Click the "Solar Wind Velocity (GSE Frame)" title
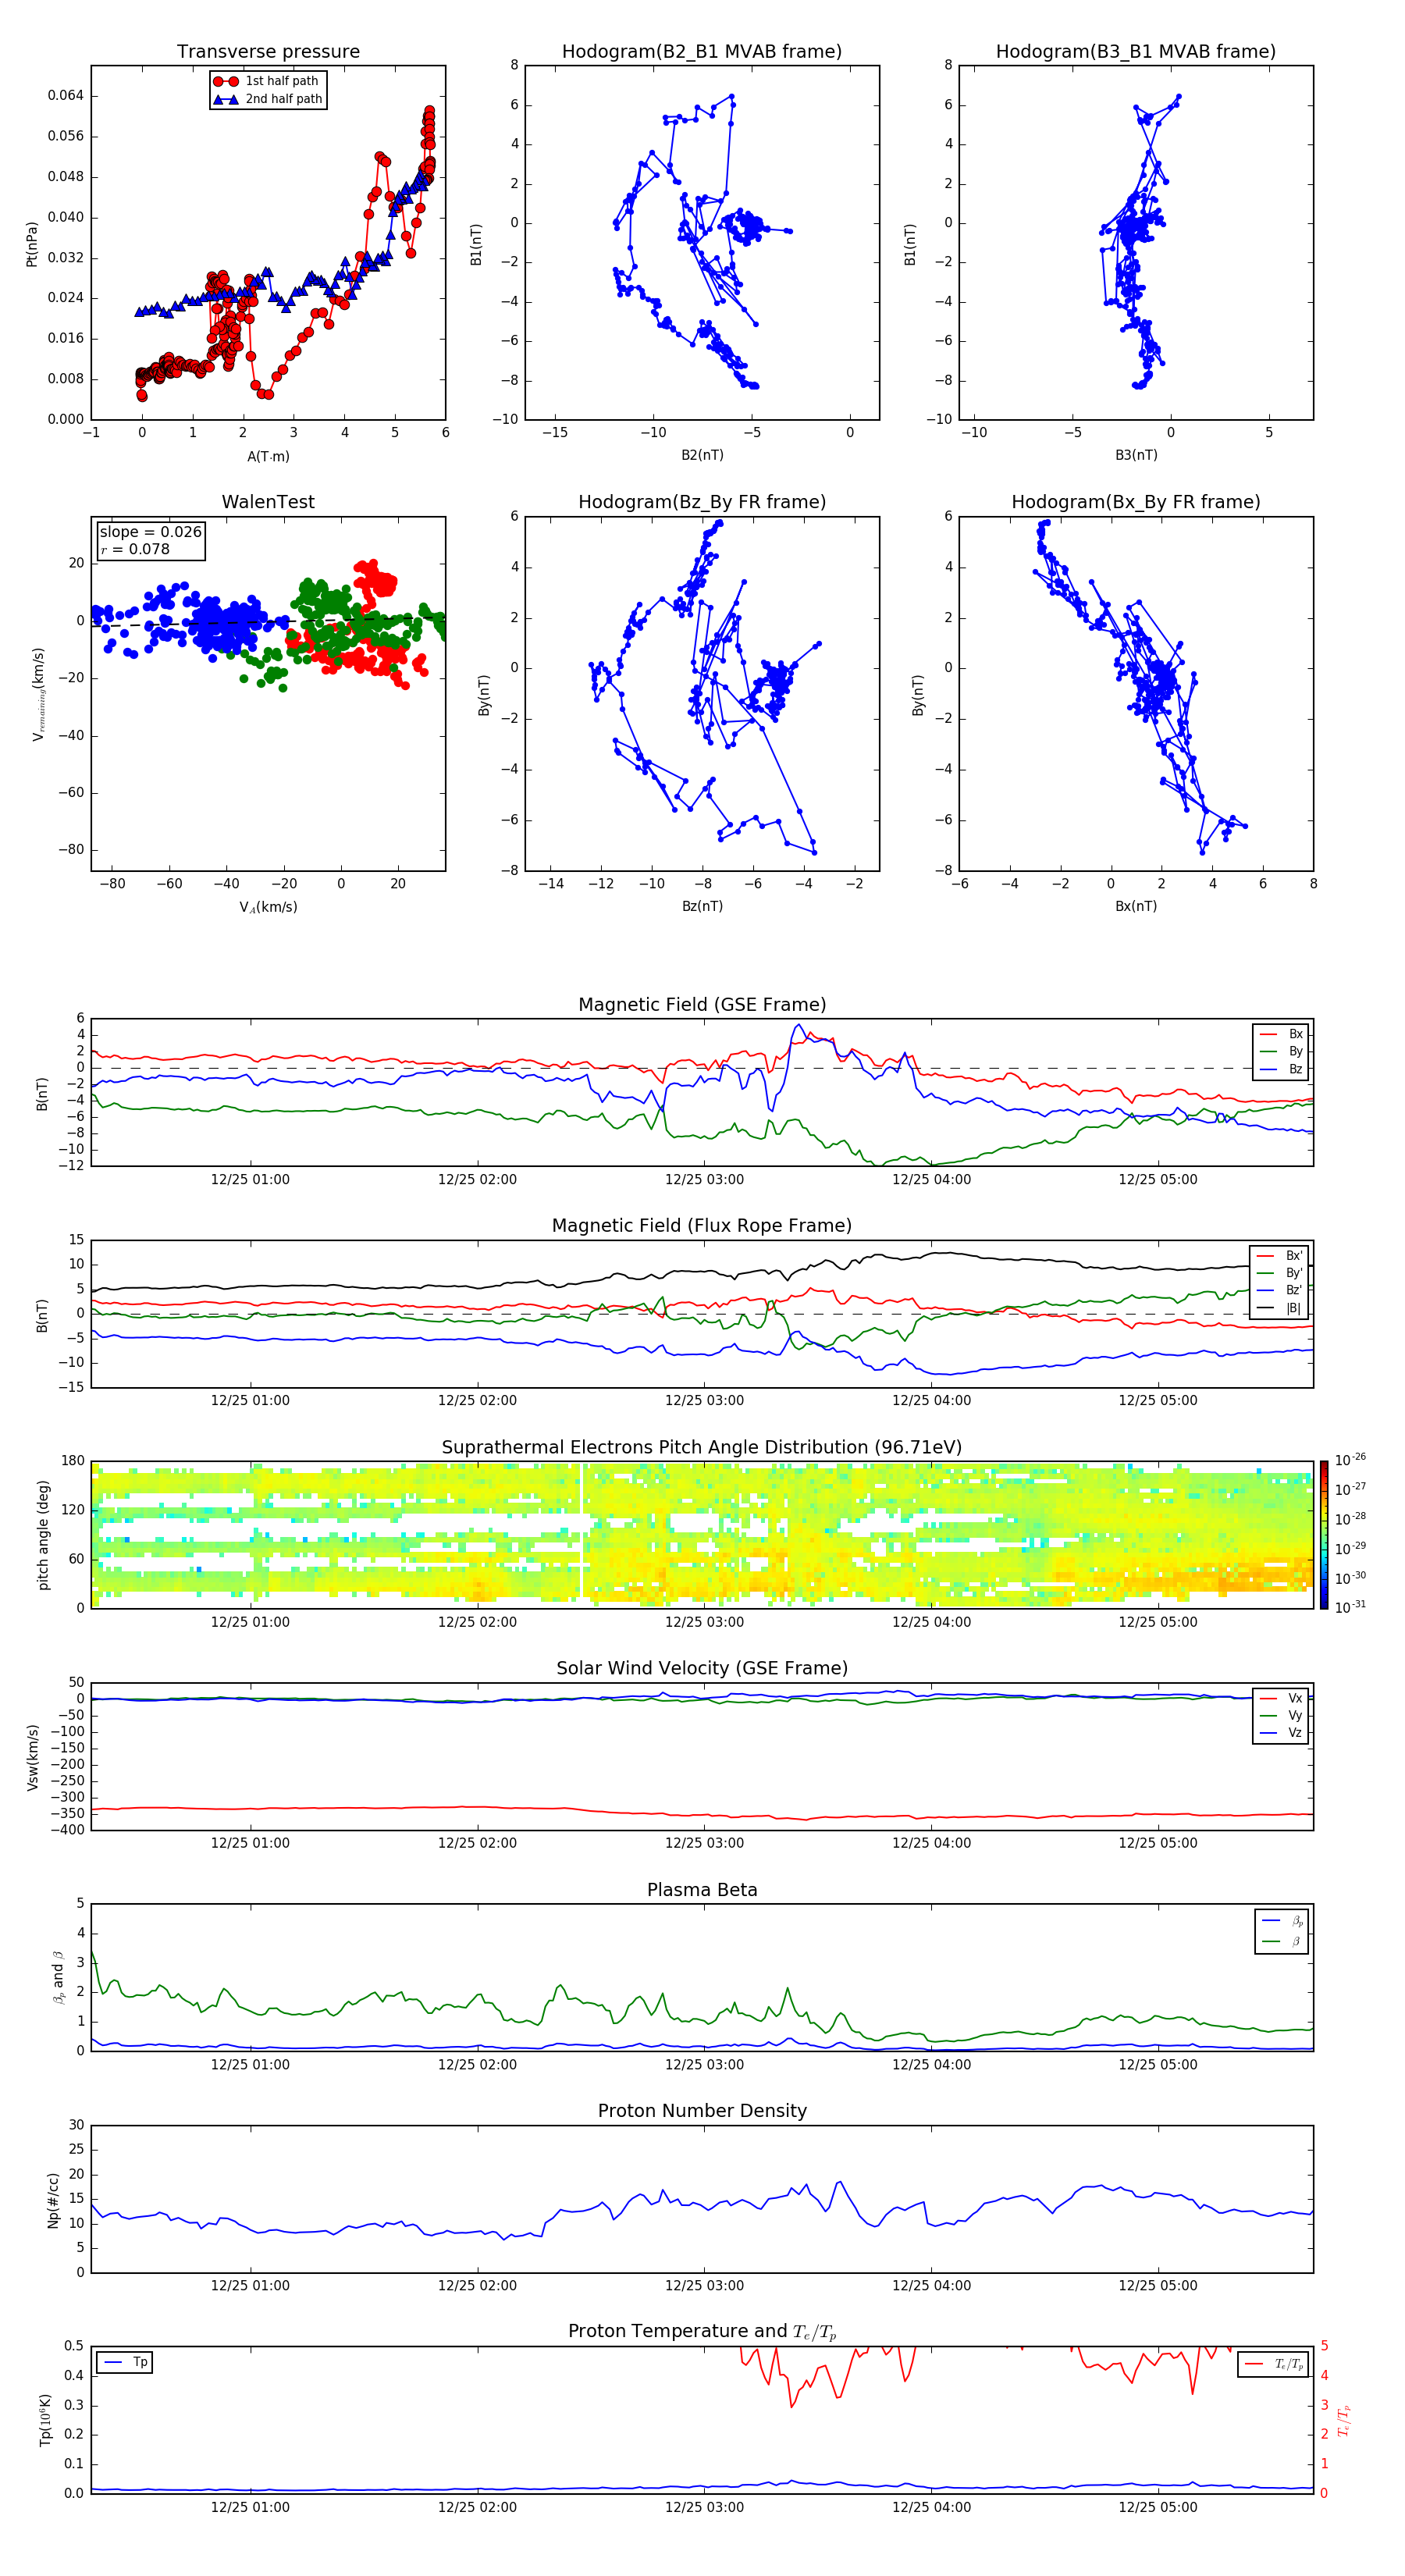The width and height of the screenshot is (1405, 2576). click(702, 1669)
